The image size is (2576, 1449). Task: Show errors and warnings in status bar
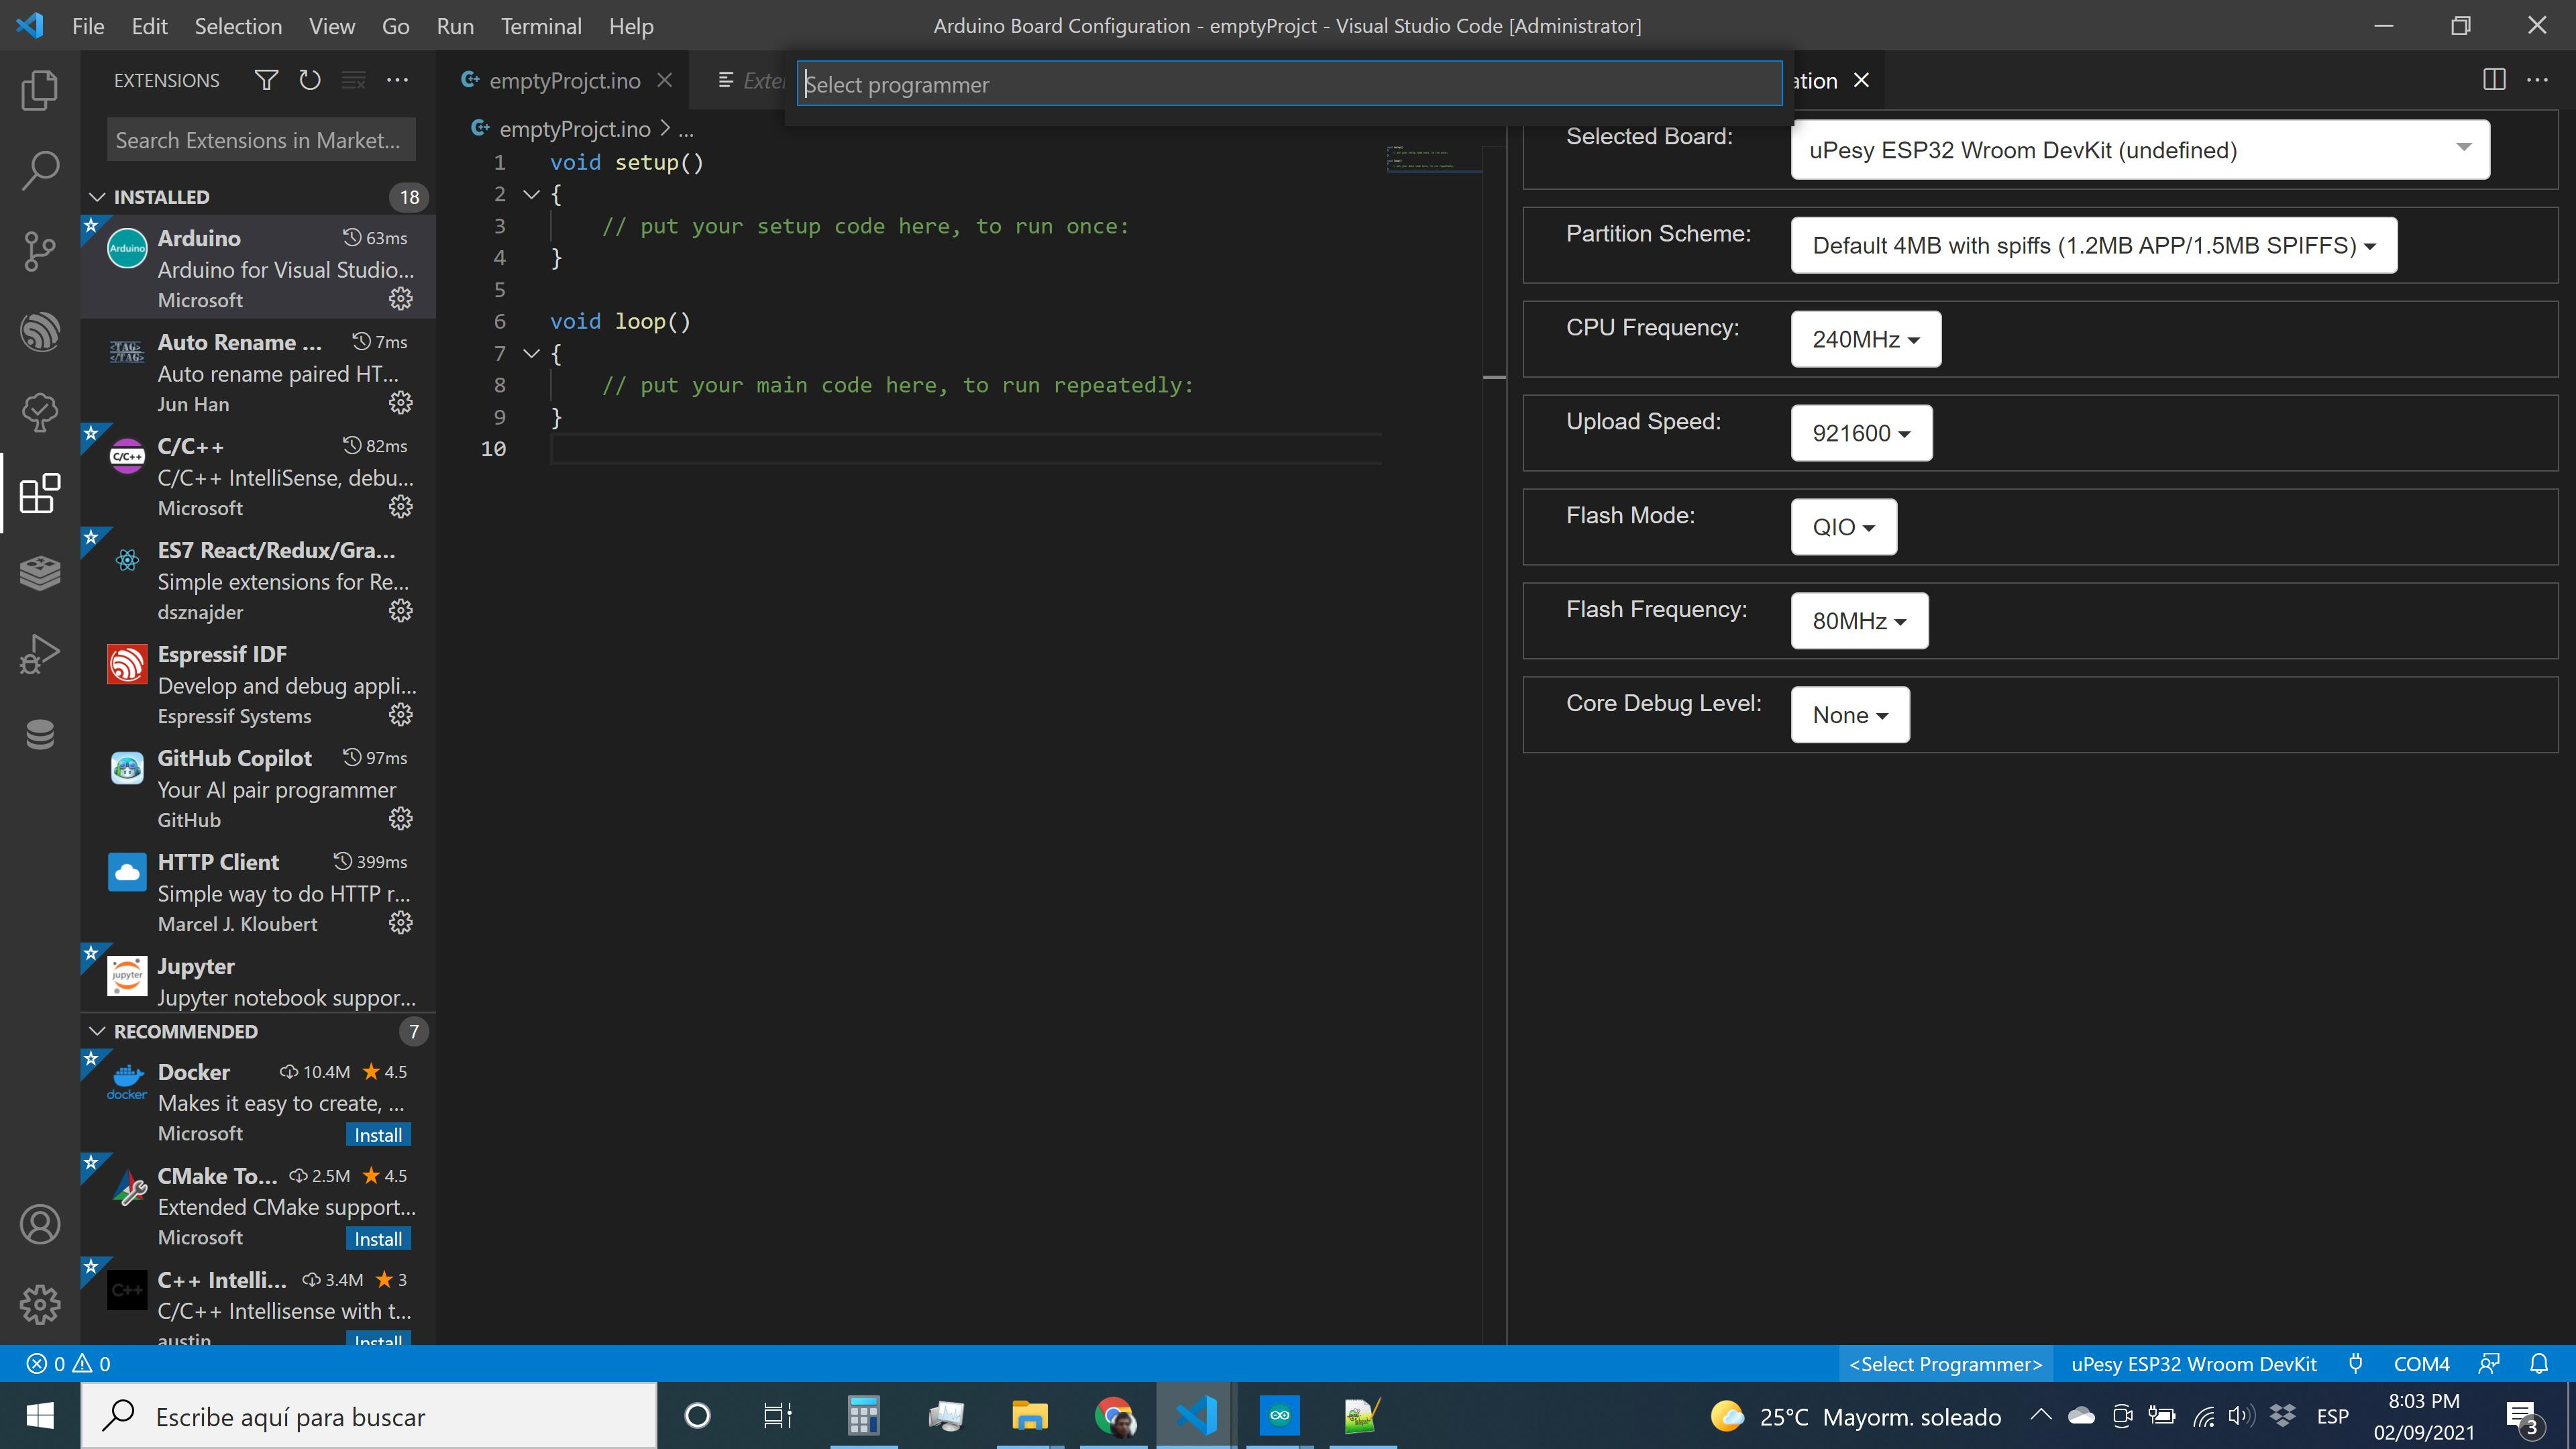tap(68, 1364)
